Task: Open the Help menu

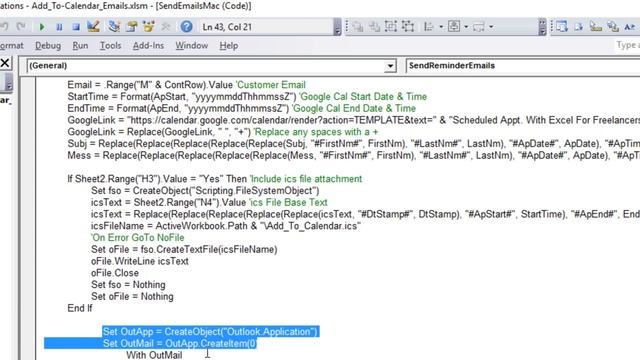Action: pos(229,46)
